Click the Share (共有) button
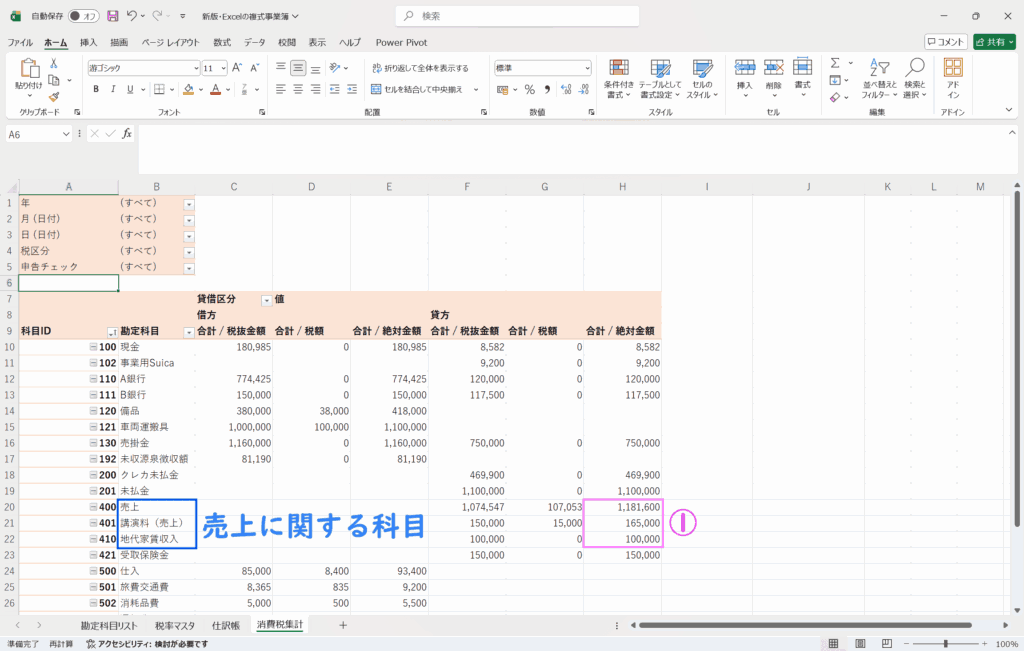This screenshot has width=1024, height=651. (996, 42)
